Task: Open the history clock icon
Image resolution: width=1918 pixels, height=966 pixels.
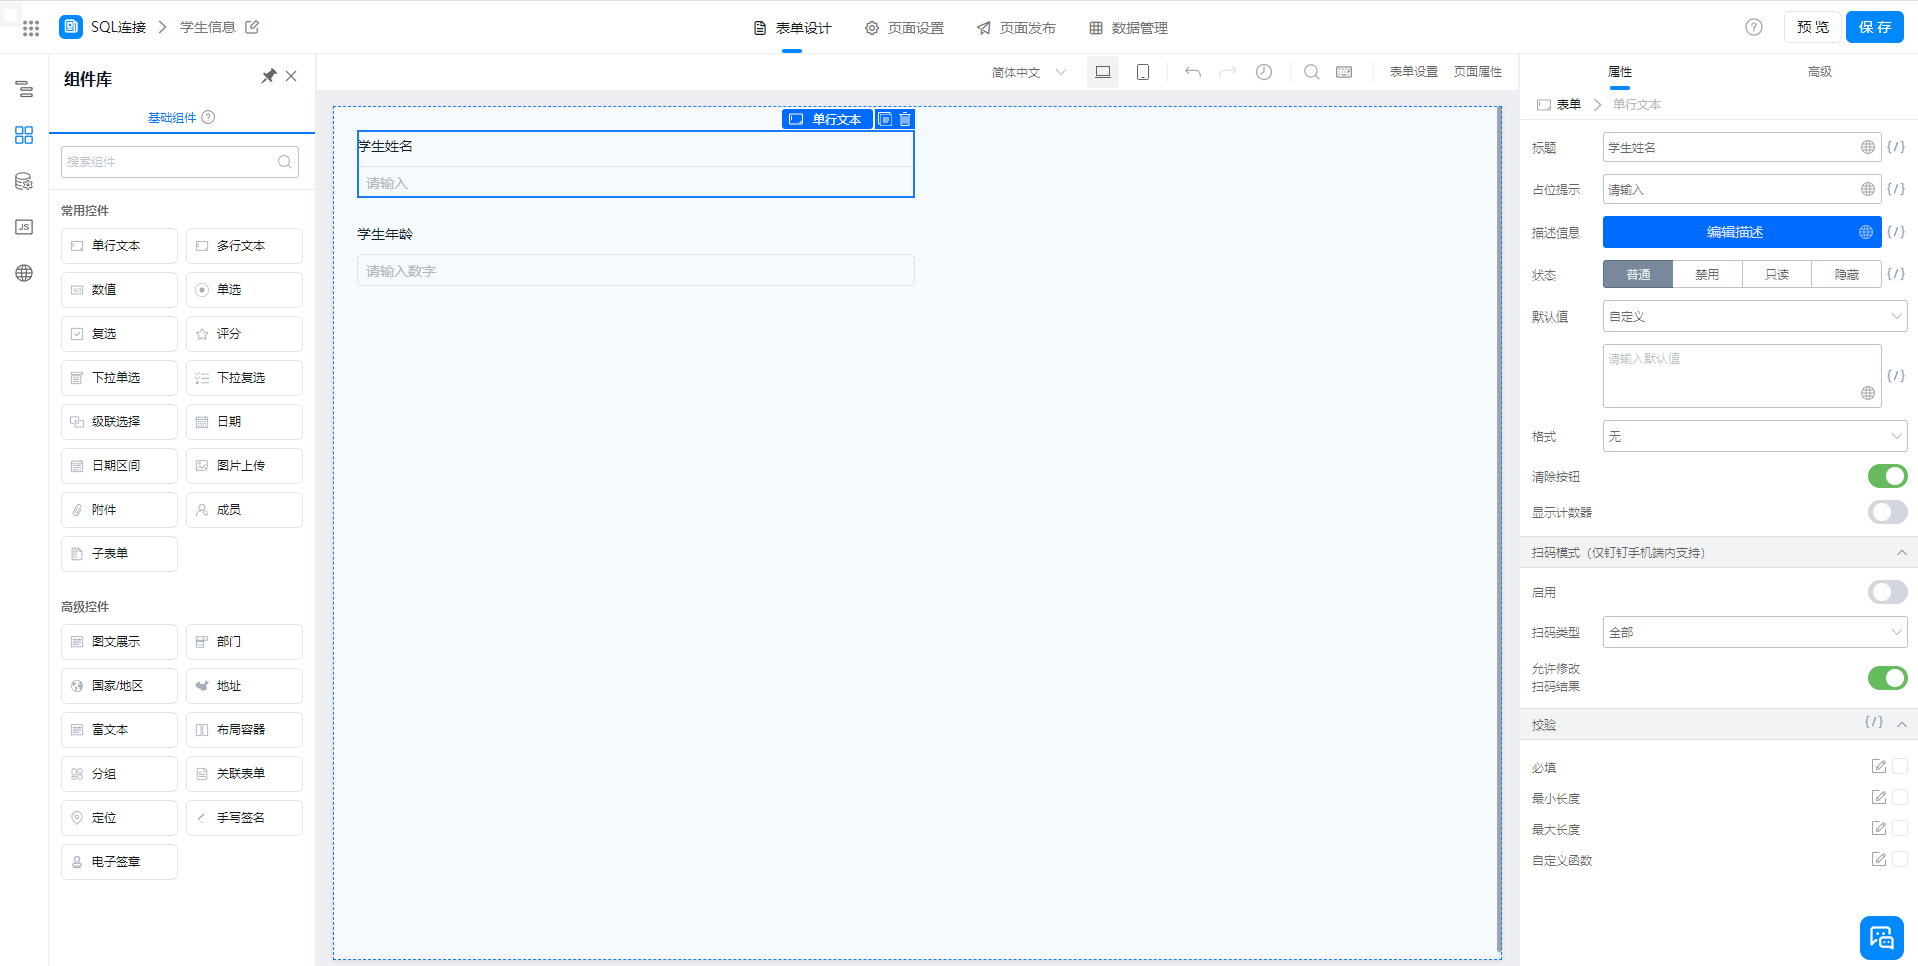Action: (x=1264, y=72)
